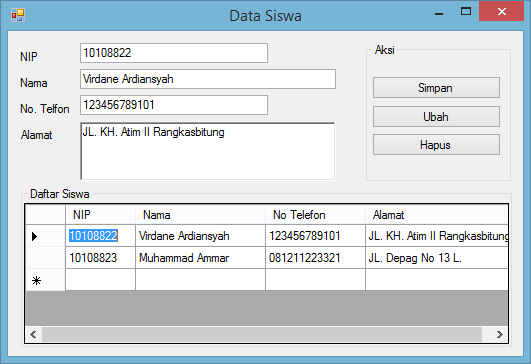Select the Virdane Ardiansyah grid cell

pos(200,236)
